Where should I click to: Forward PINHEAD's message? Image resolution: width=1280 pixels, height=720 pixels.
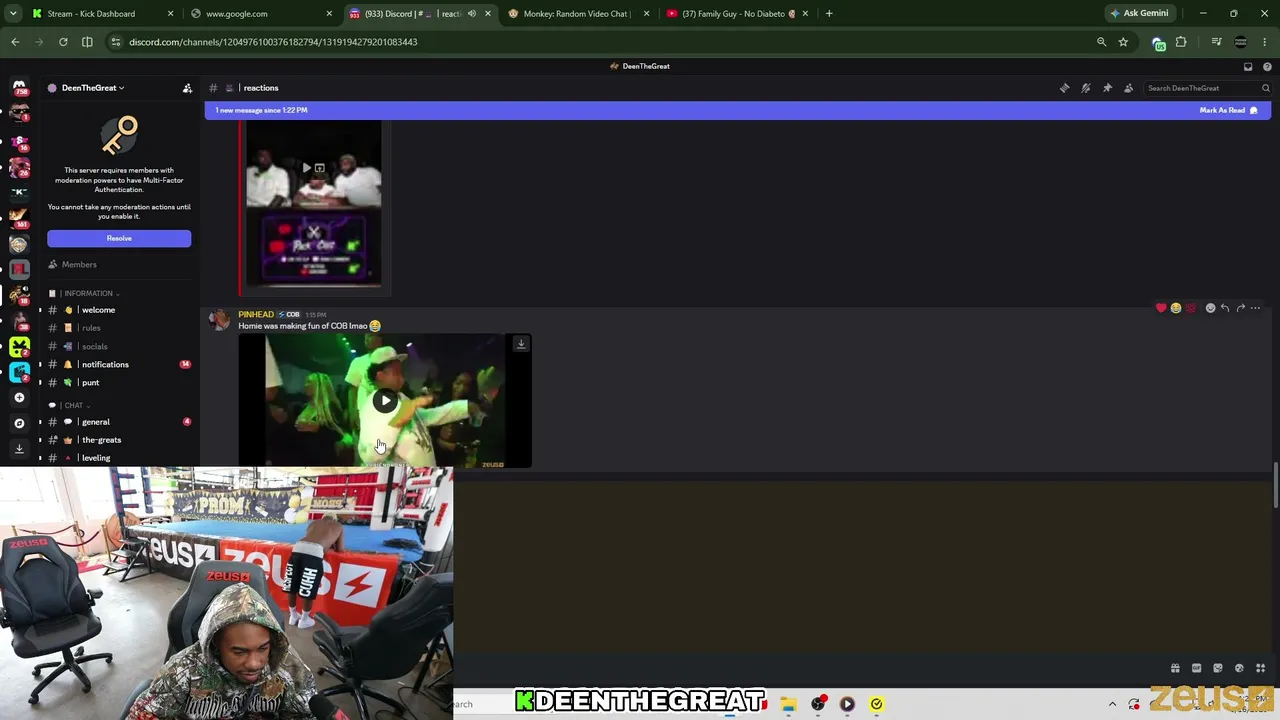point(1240,308)
